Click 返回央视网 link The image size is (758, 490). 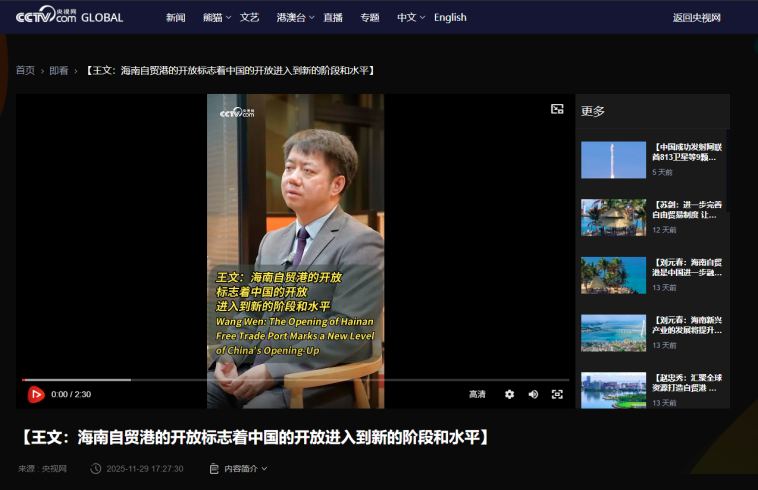click(x=697, y=17)
